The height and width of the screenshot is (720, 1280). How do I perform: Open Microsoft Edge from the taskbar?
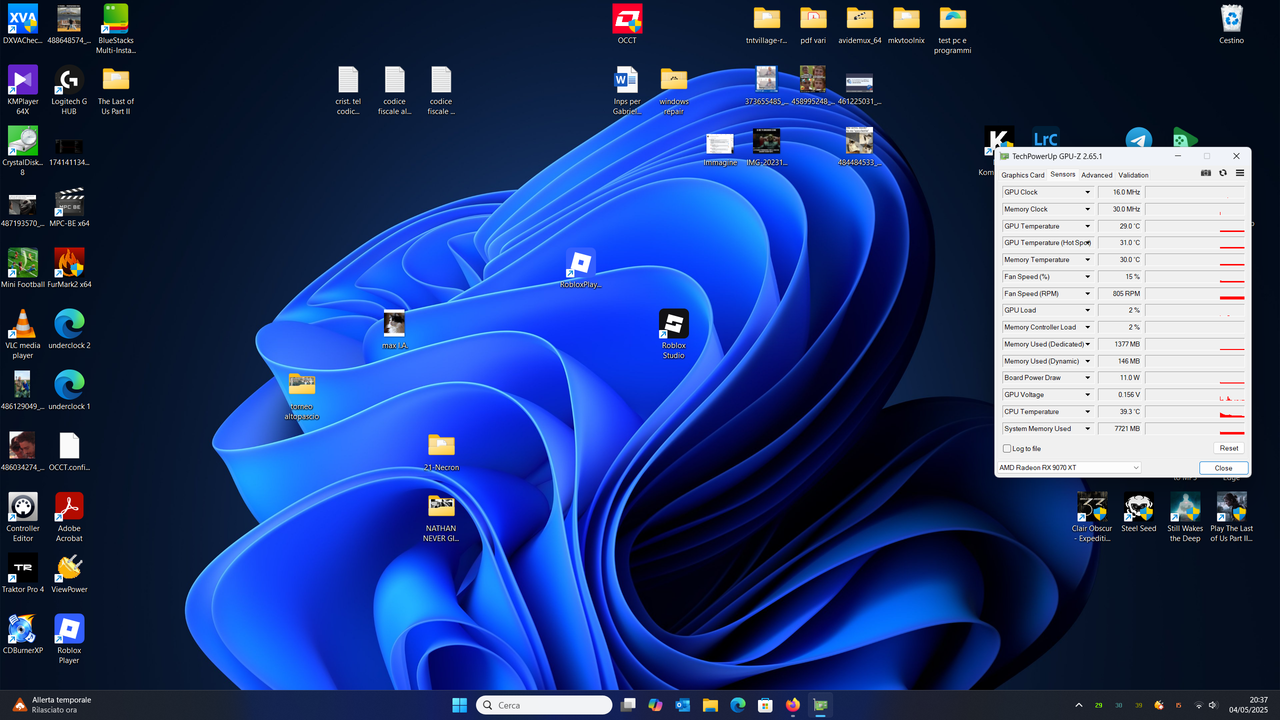737,705
